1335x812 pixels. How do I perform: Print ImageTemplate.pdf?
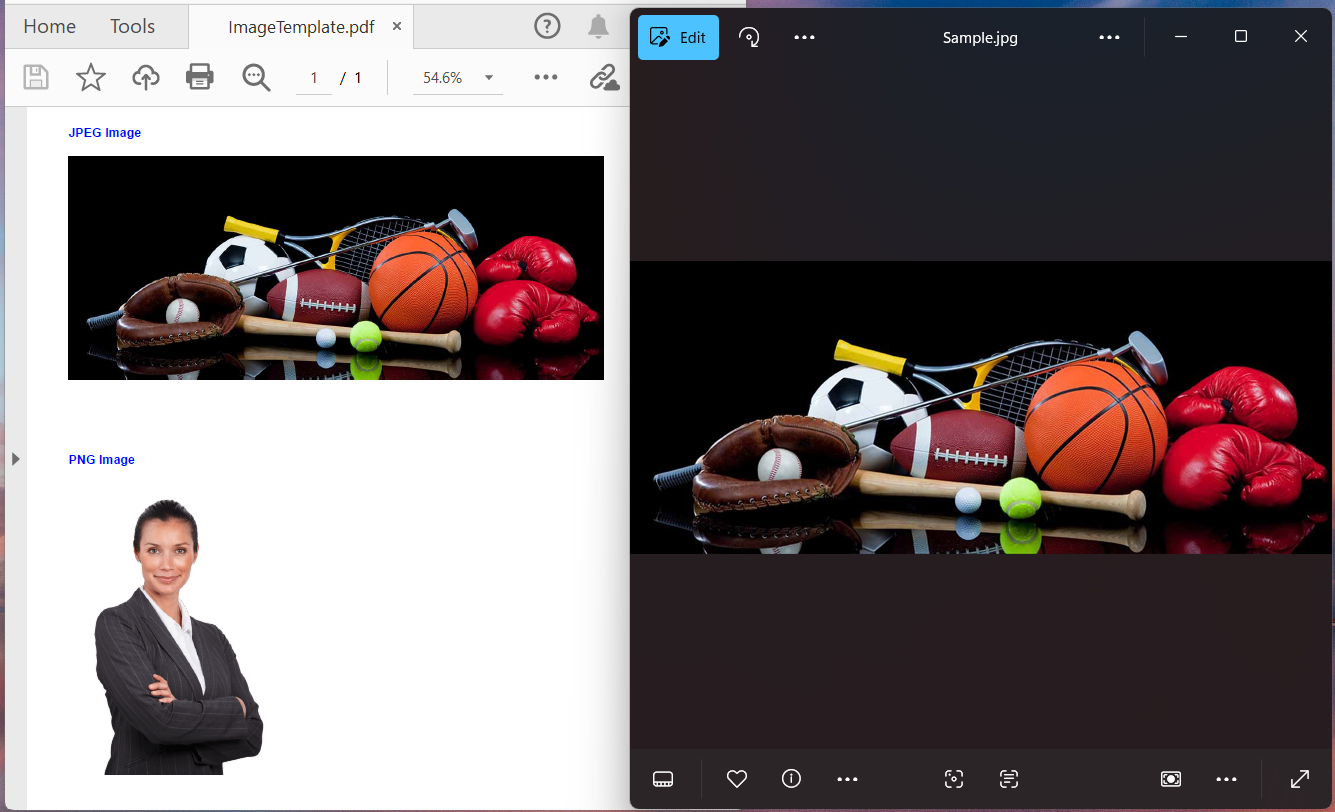coord(199,77)
